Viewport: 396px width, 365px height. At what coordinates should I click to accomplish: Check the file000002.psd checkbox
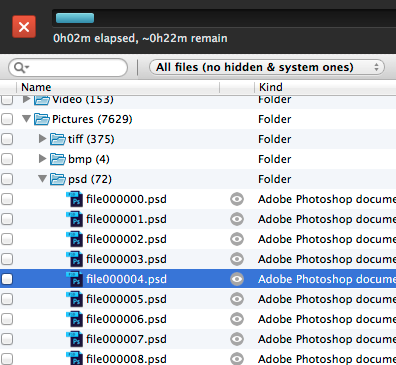pos(7,239)
